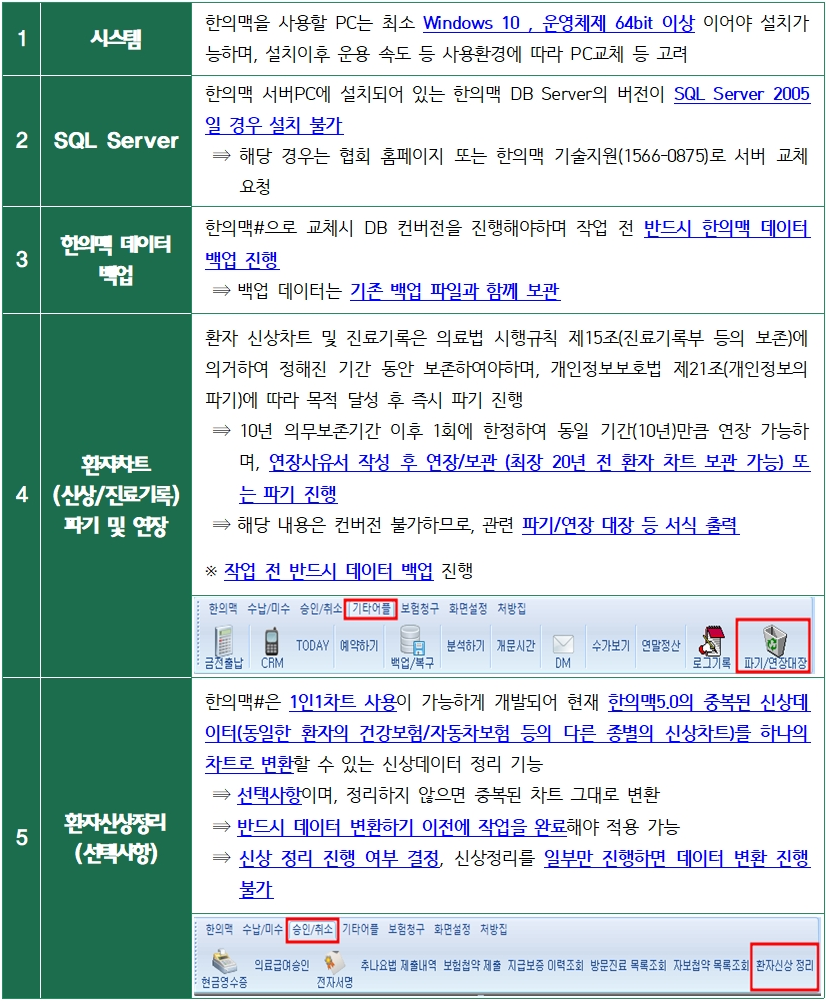Click underlined '일부만 진행하면 데이터 변환 진행'
Image resolution: width=826 pixels, height=1001 pixels.
coord(677,858)
